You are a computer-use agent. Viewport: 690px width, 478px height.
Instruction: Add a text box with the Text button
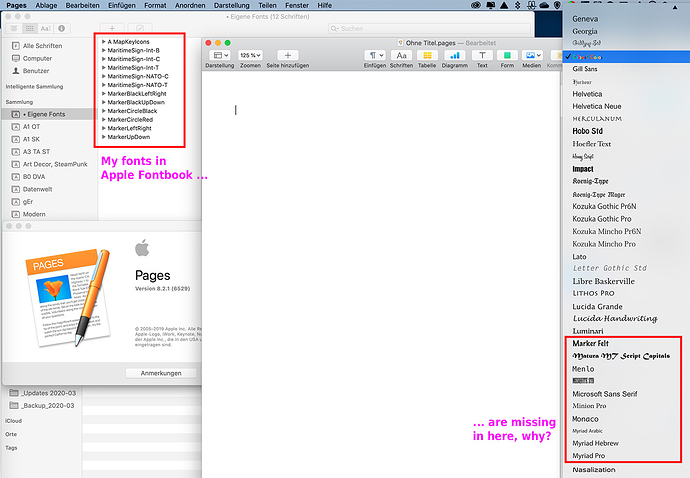482,55
